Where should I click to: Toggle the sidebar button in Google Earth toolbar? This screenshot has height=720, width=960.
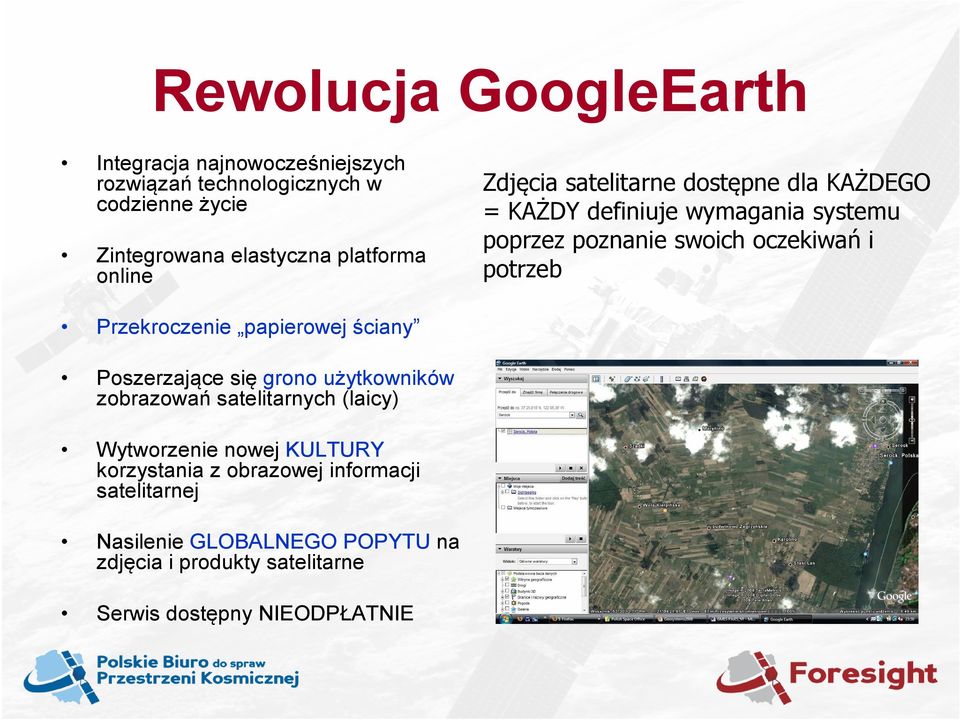(596, 379)
